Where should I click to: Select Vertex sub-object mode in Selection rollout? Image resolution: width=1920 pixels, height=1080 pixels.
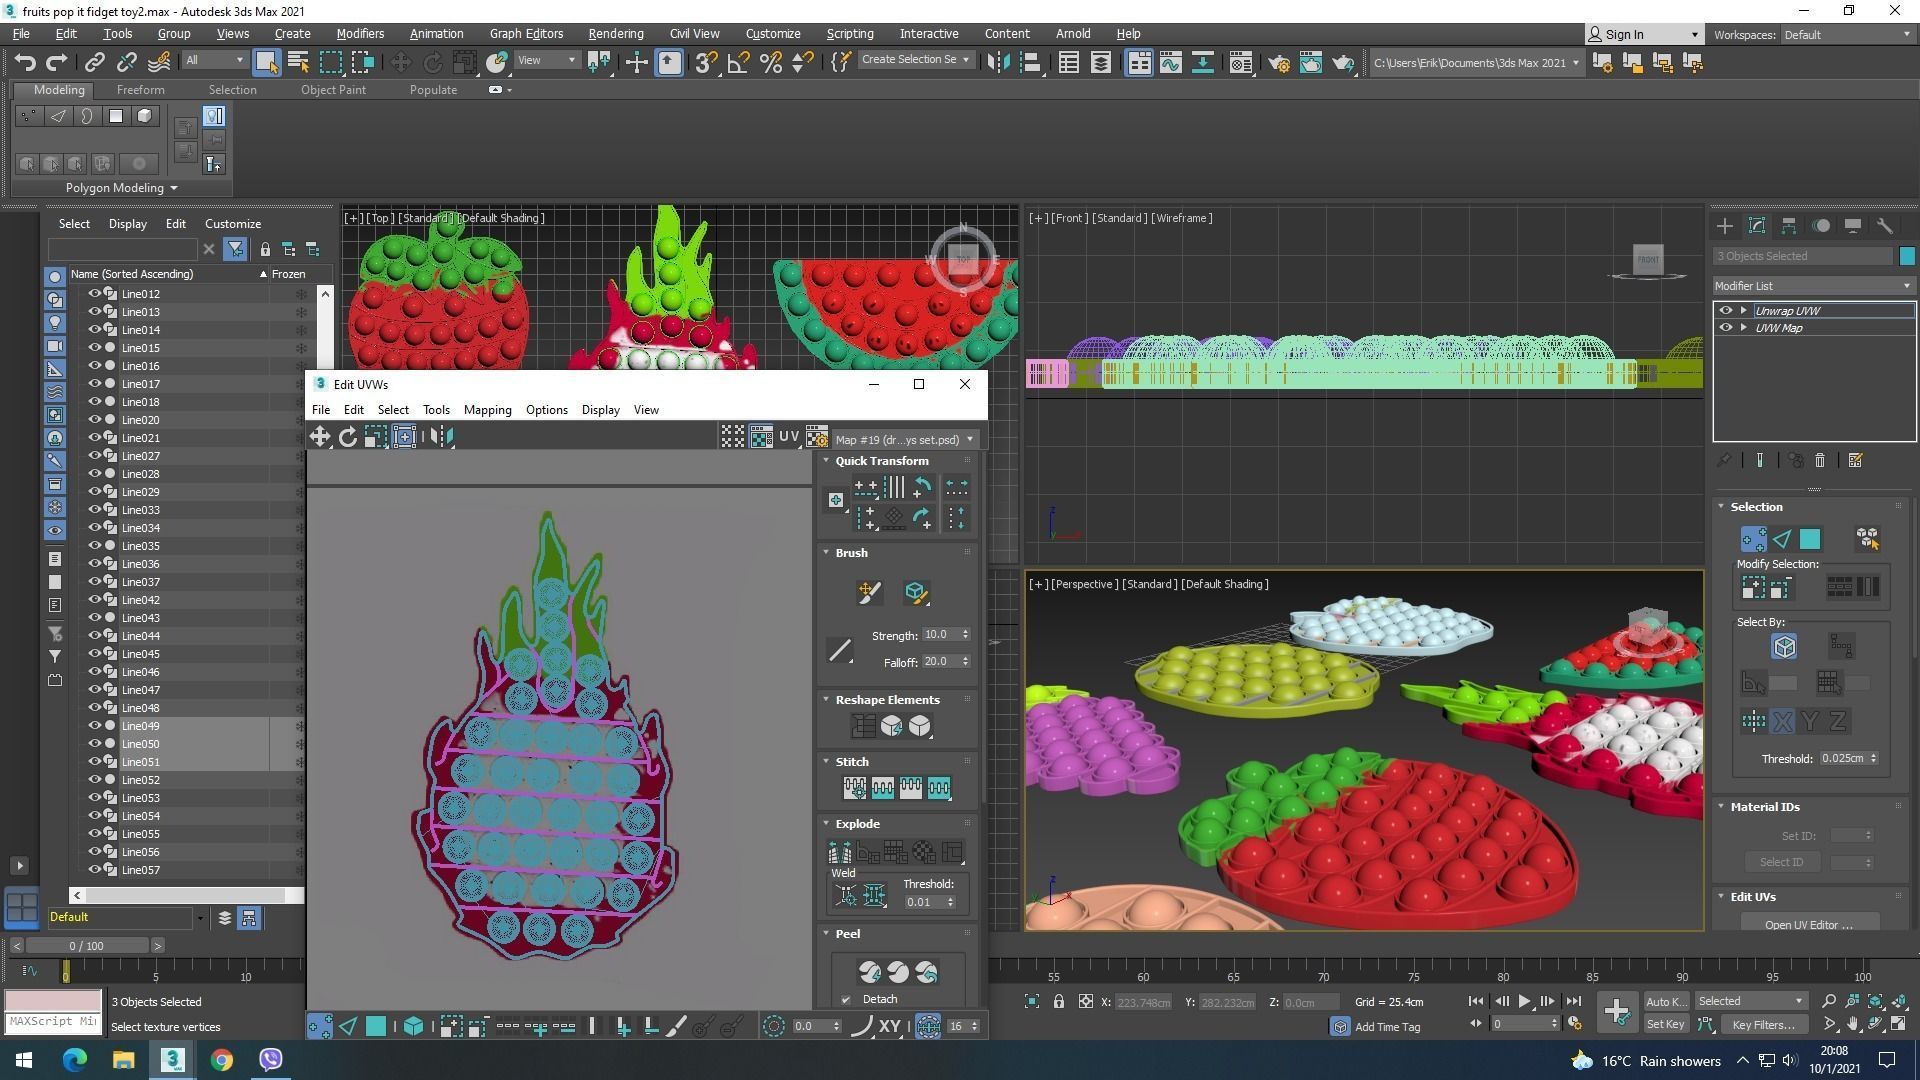(x=1753, y=539)
